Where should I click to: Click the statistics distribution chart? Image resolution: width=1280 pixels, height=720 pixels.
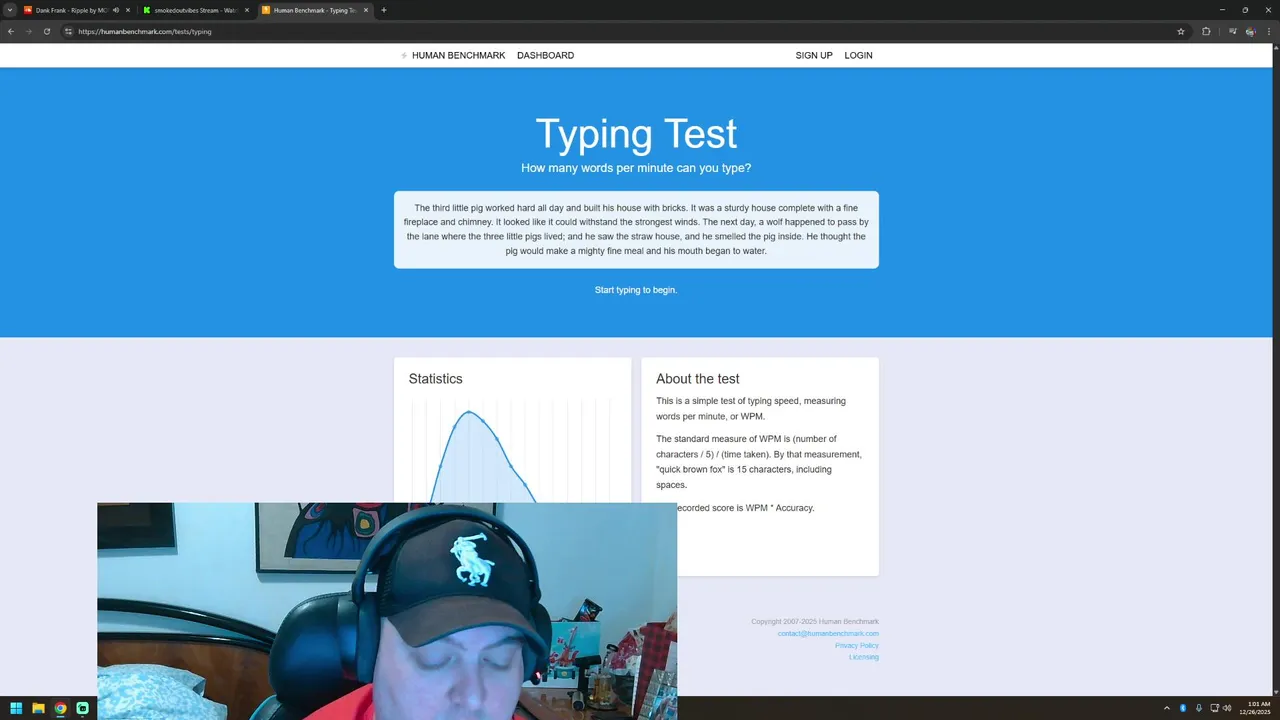pos(510,452)
